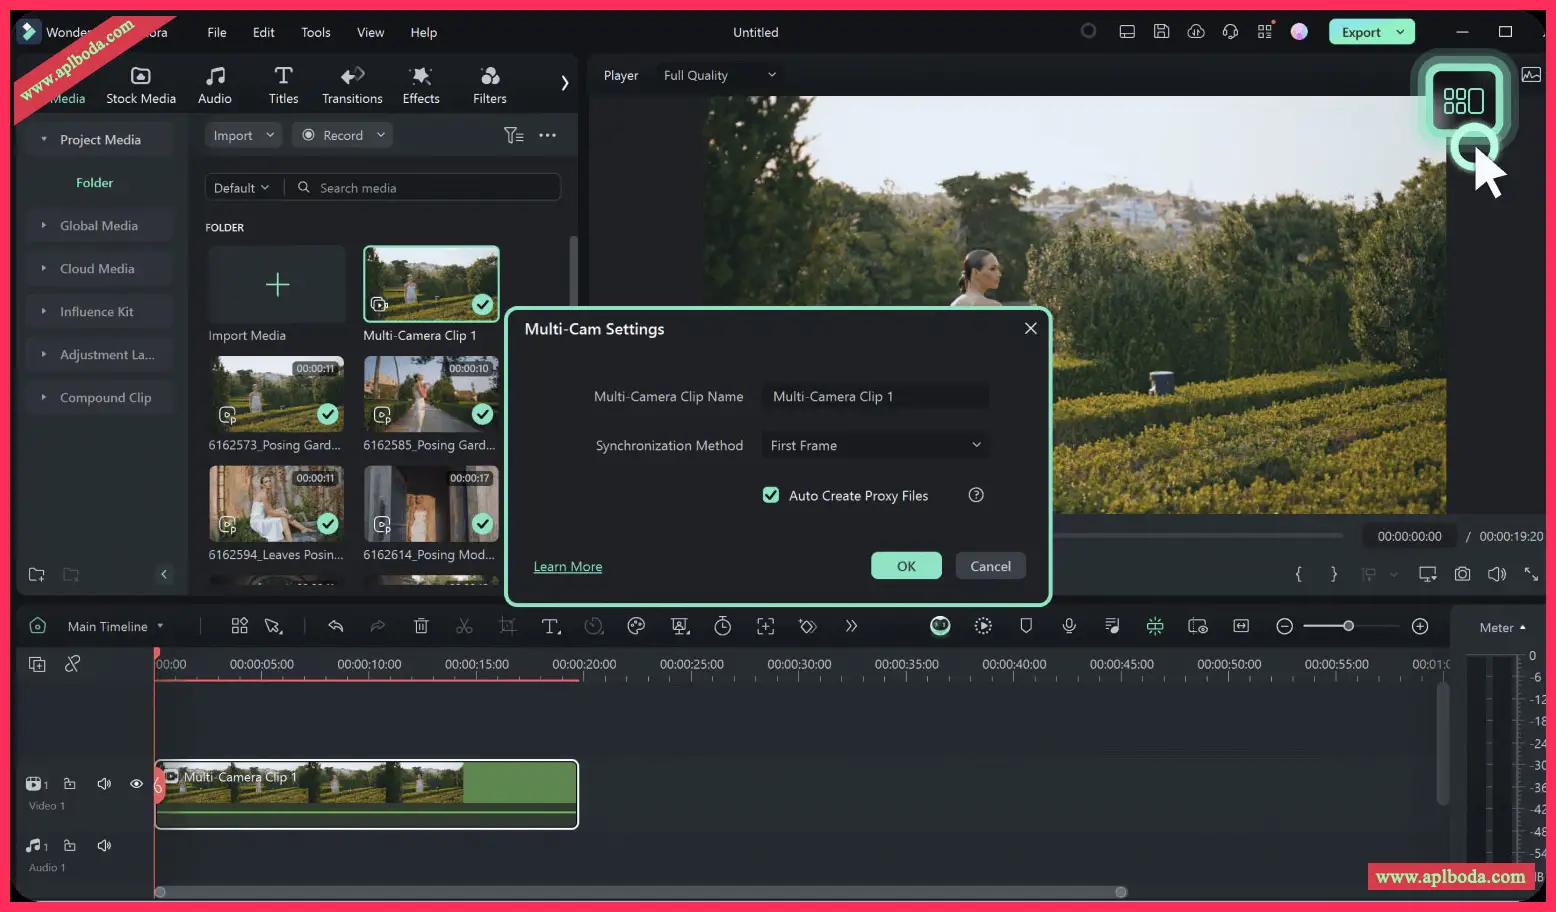The image size is (1556, 912).
Task: Open the Learn More link
Action: (568, 567)
